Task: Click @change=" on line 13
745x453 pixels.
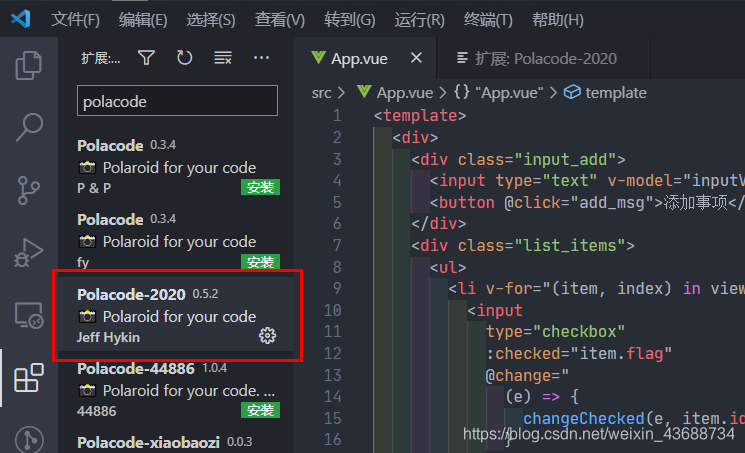Action: [527, 375]
